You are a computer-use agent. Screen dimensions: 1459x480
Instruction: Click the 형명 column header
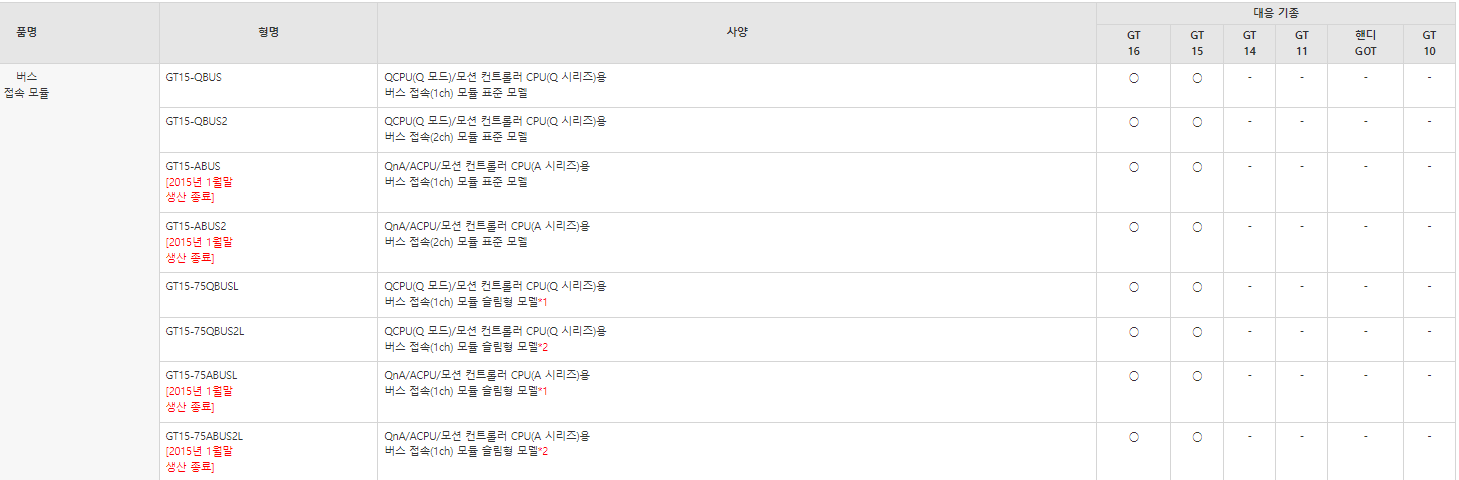(x=268, y=32)
